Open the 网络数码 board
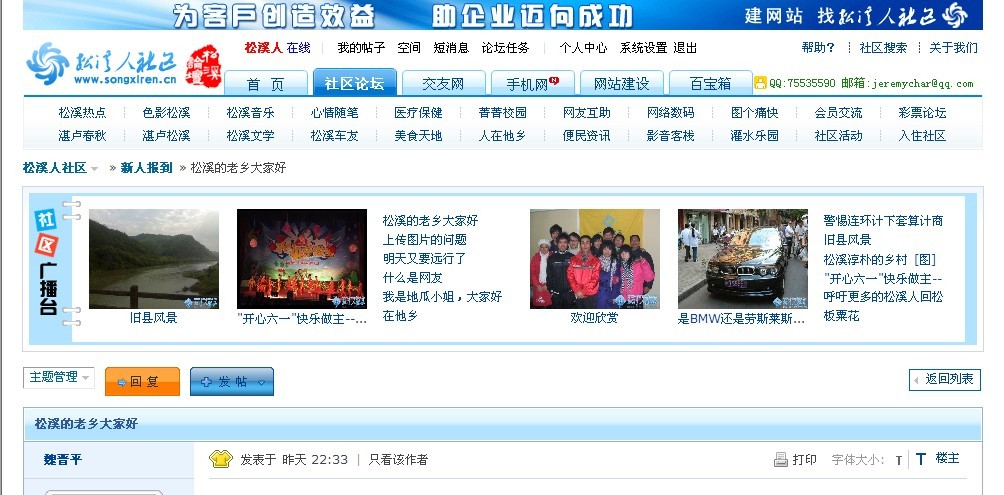 tap(670, 113)
